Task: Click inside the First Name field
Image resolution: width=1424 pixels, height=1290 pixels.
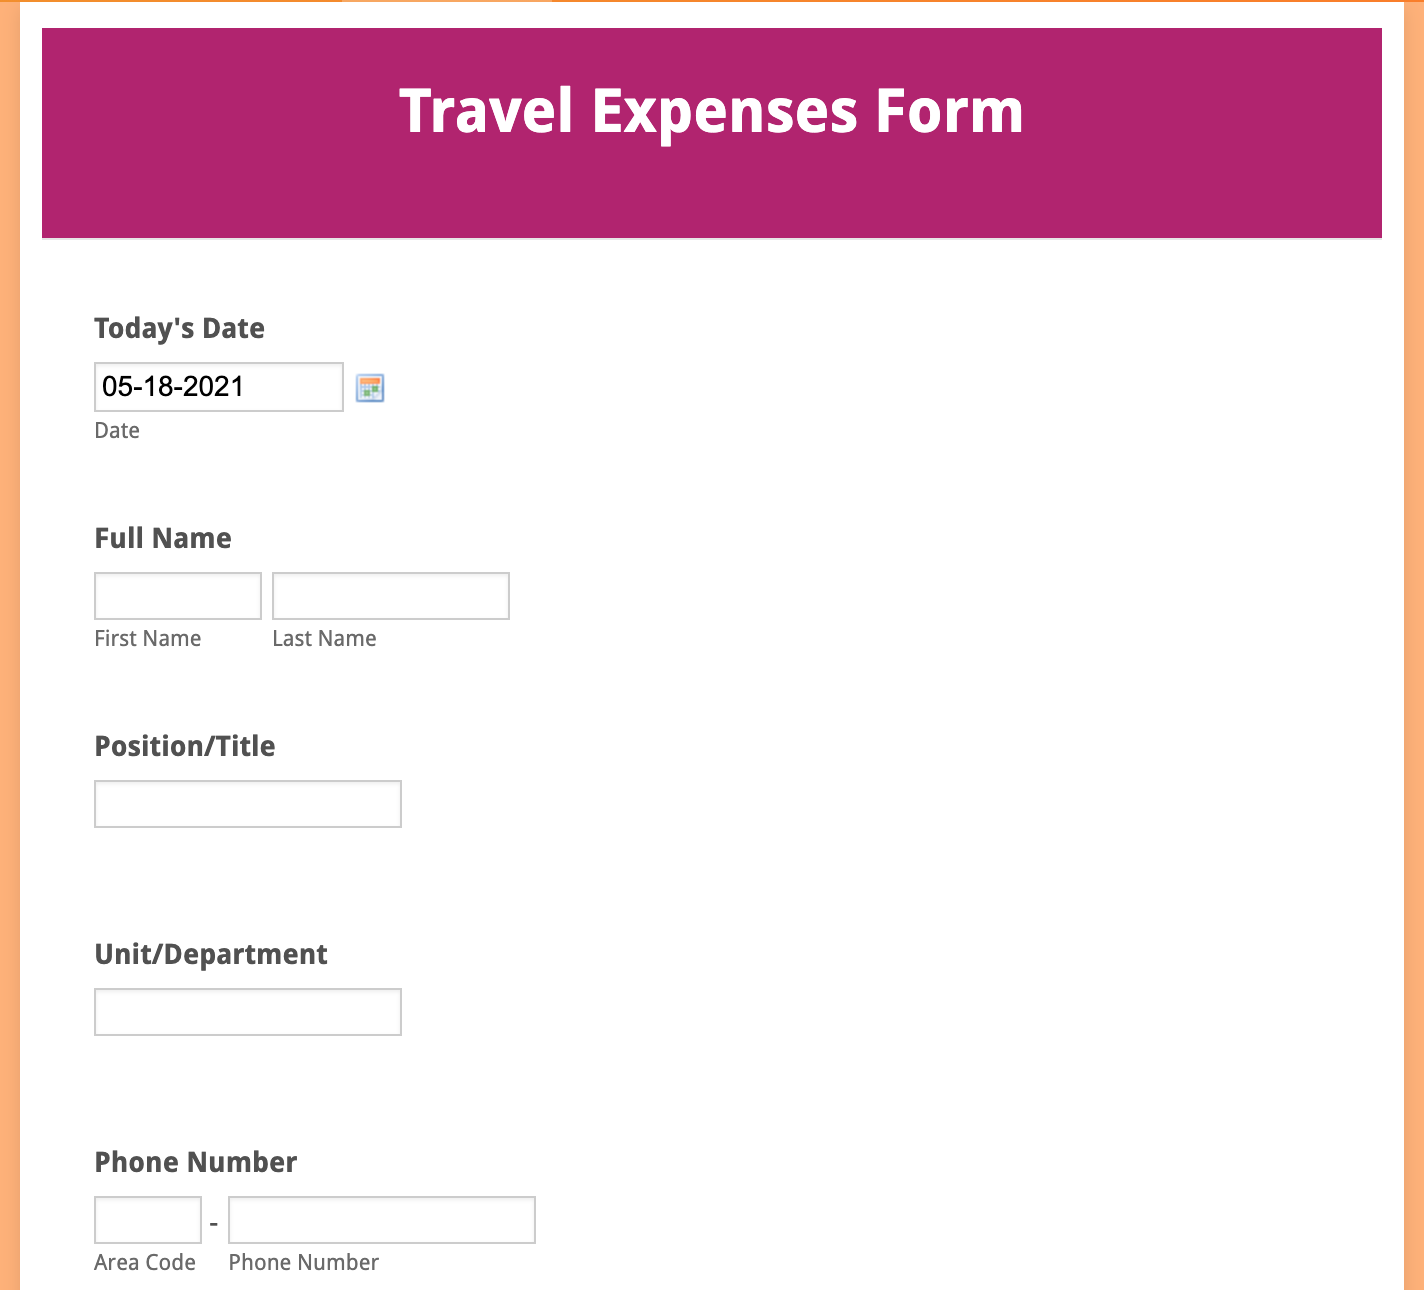Action: point(177,595)
